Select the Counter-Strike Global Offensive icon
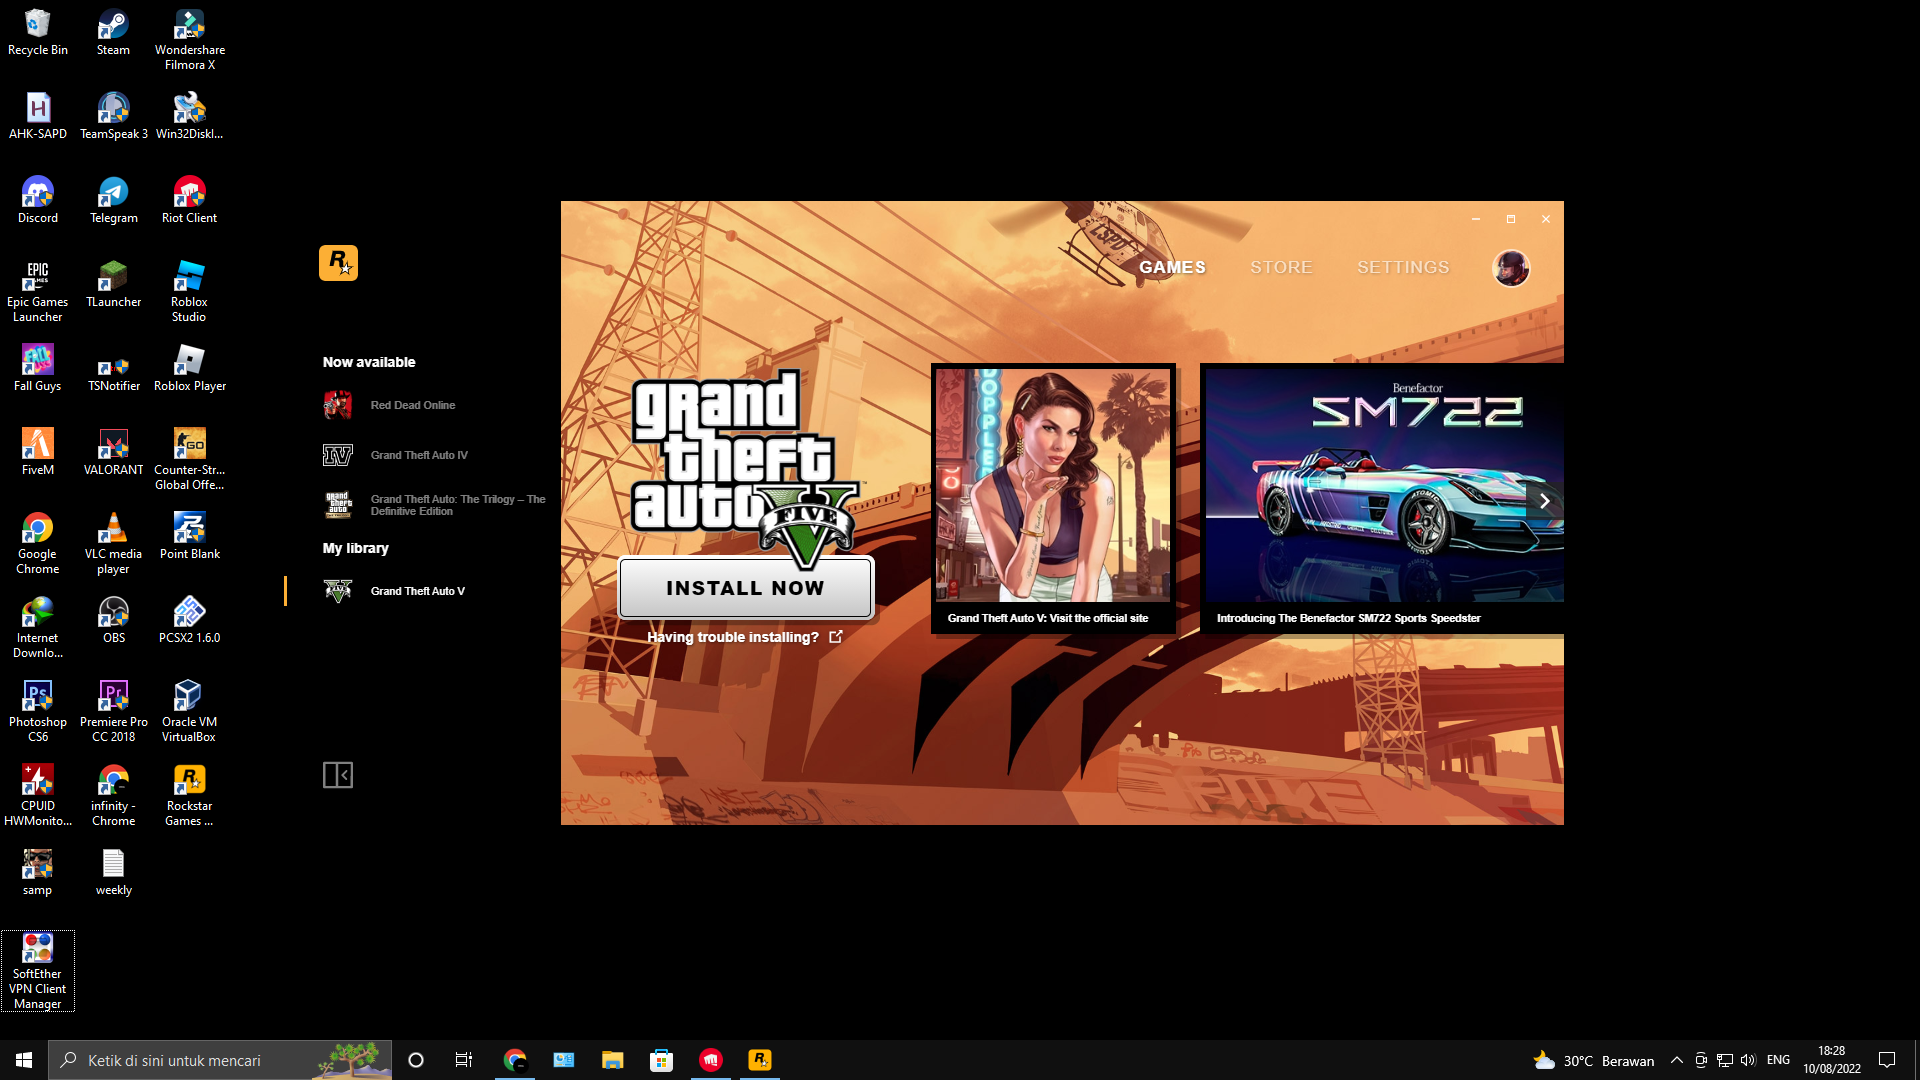This screenshot has height=1080, width=1920. point(190,460)
